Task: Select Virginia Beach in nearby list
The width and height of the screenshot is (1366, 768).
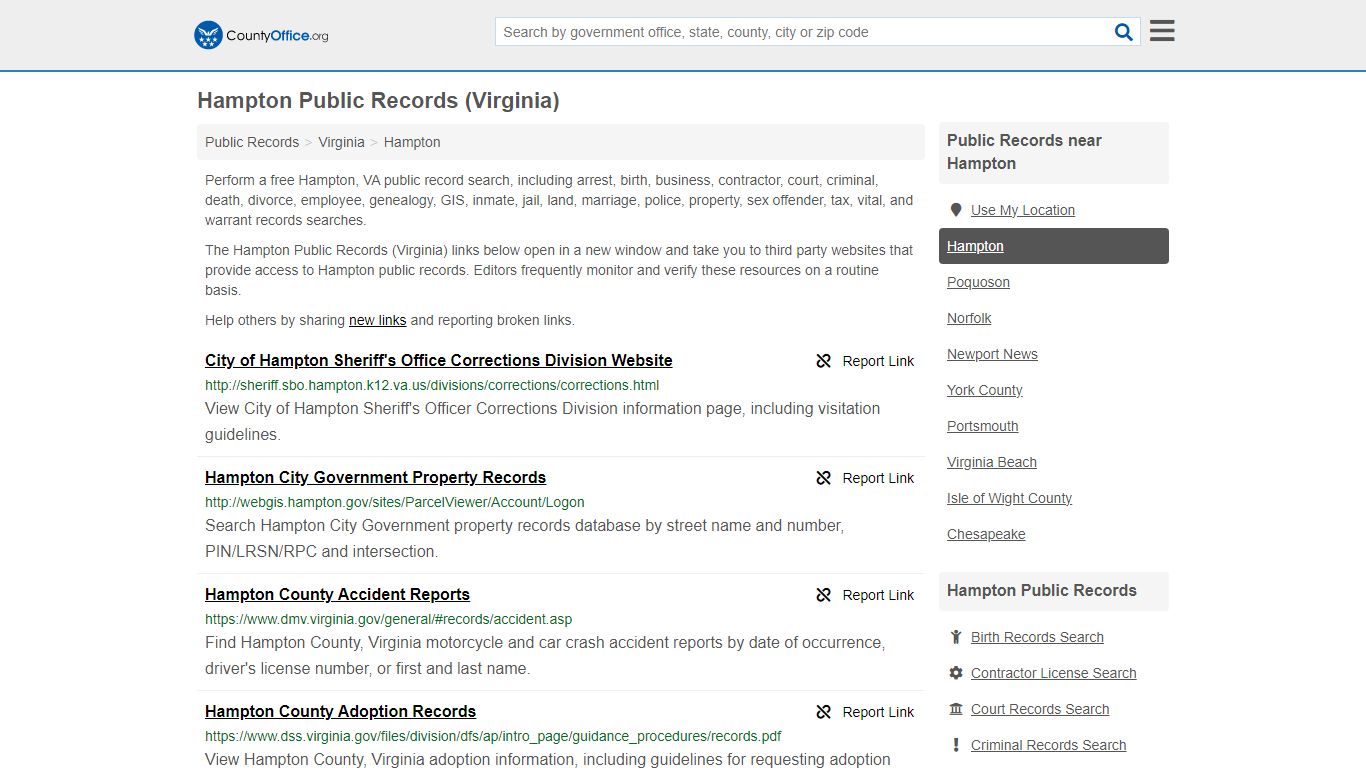Action: (992, 462)
